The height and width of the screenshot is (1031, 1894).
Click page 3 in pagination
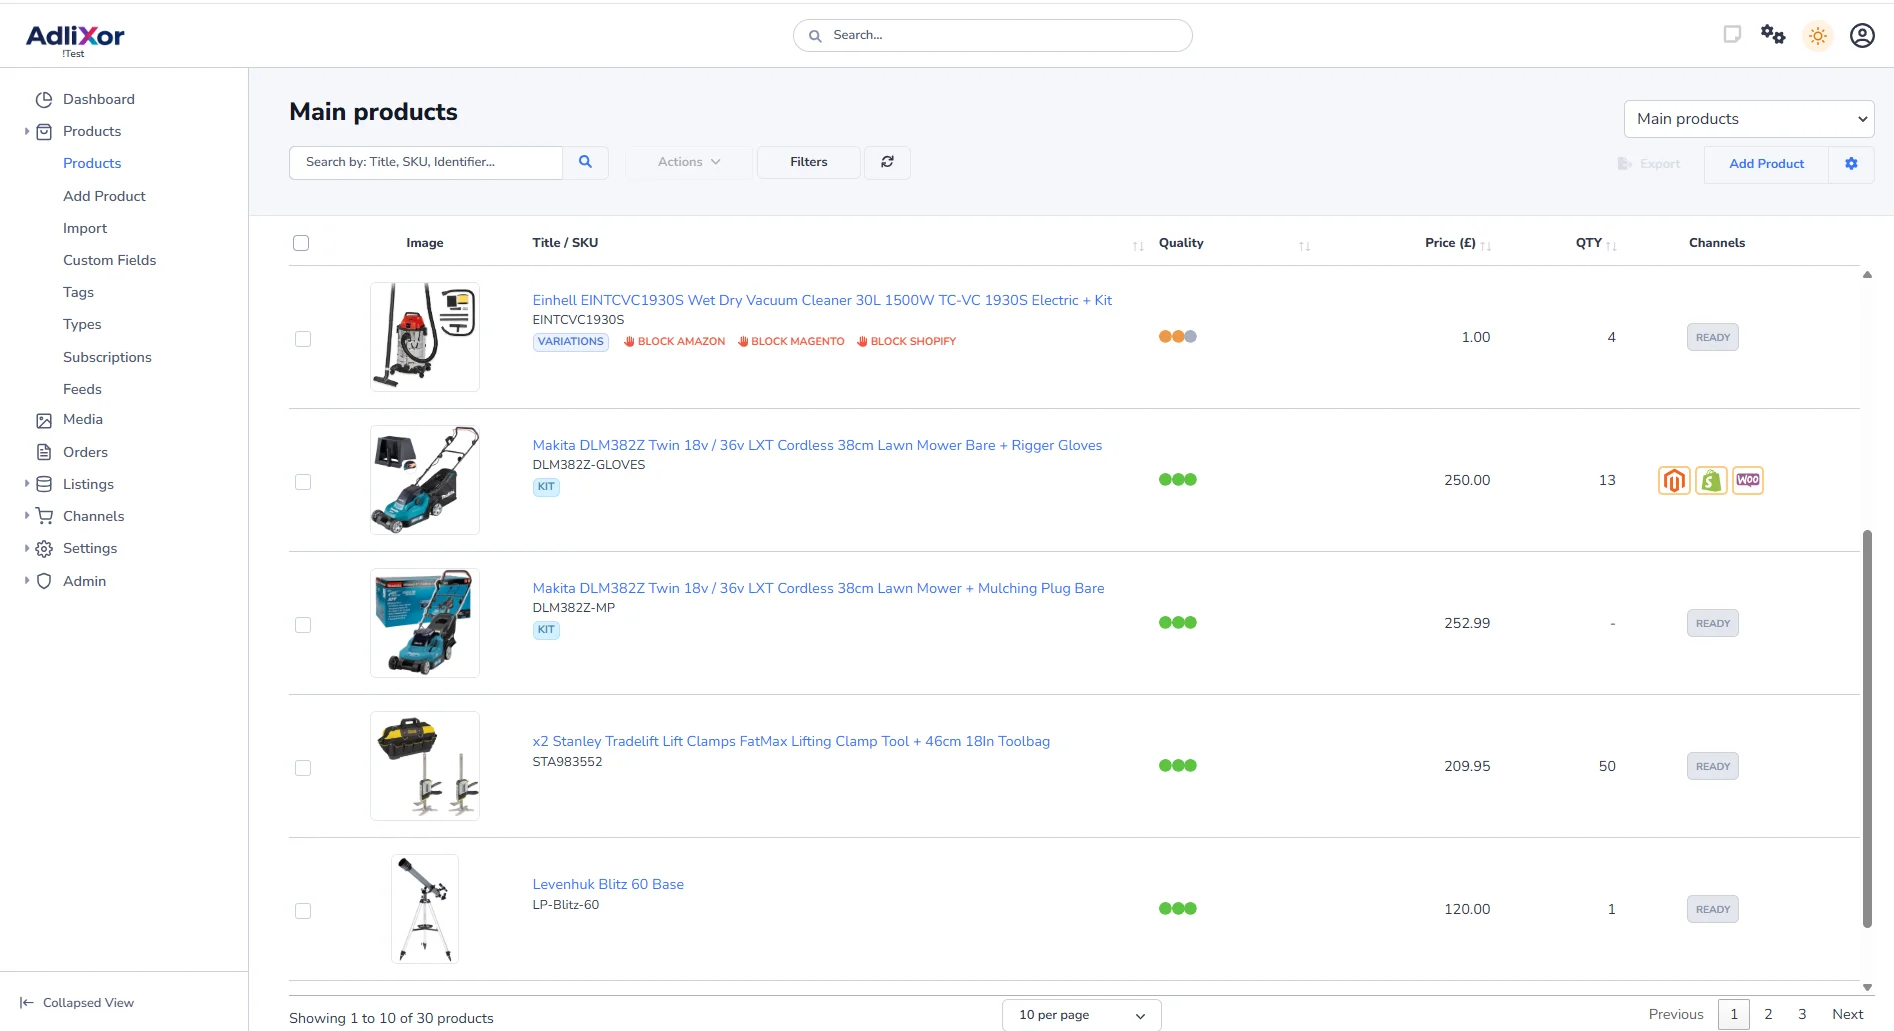tap(1801, 1013)
